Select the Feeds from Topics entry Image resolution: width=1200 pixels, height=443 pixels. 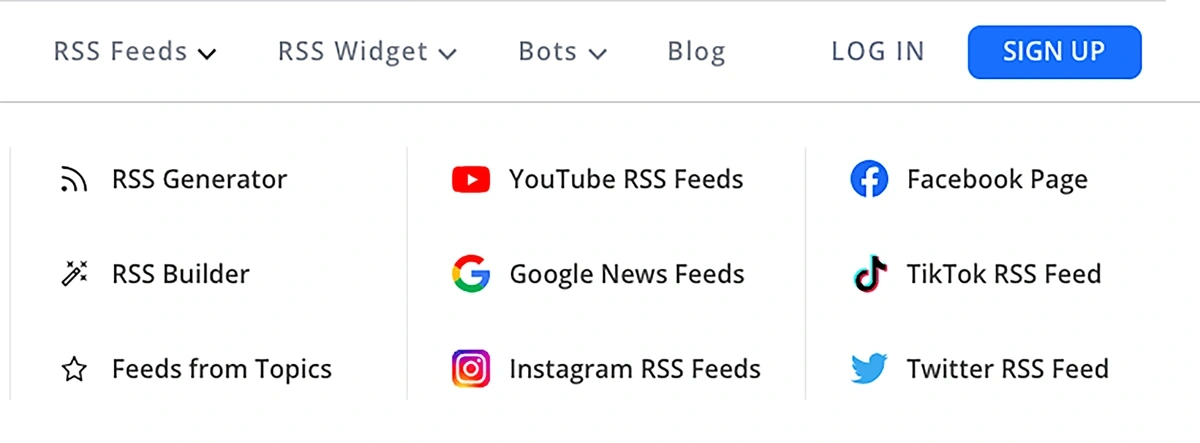pyautogui.click(x=222, y=369)
